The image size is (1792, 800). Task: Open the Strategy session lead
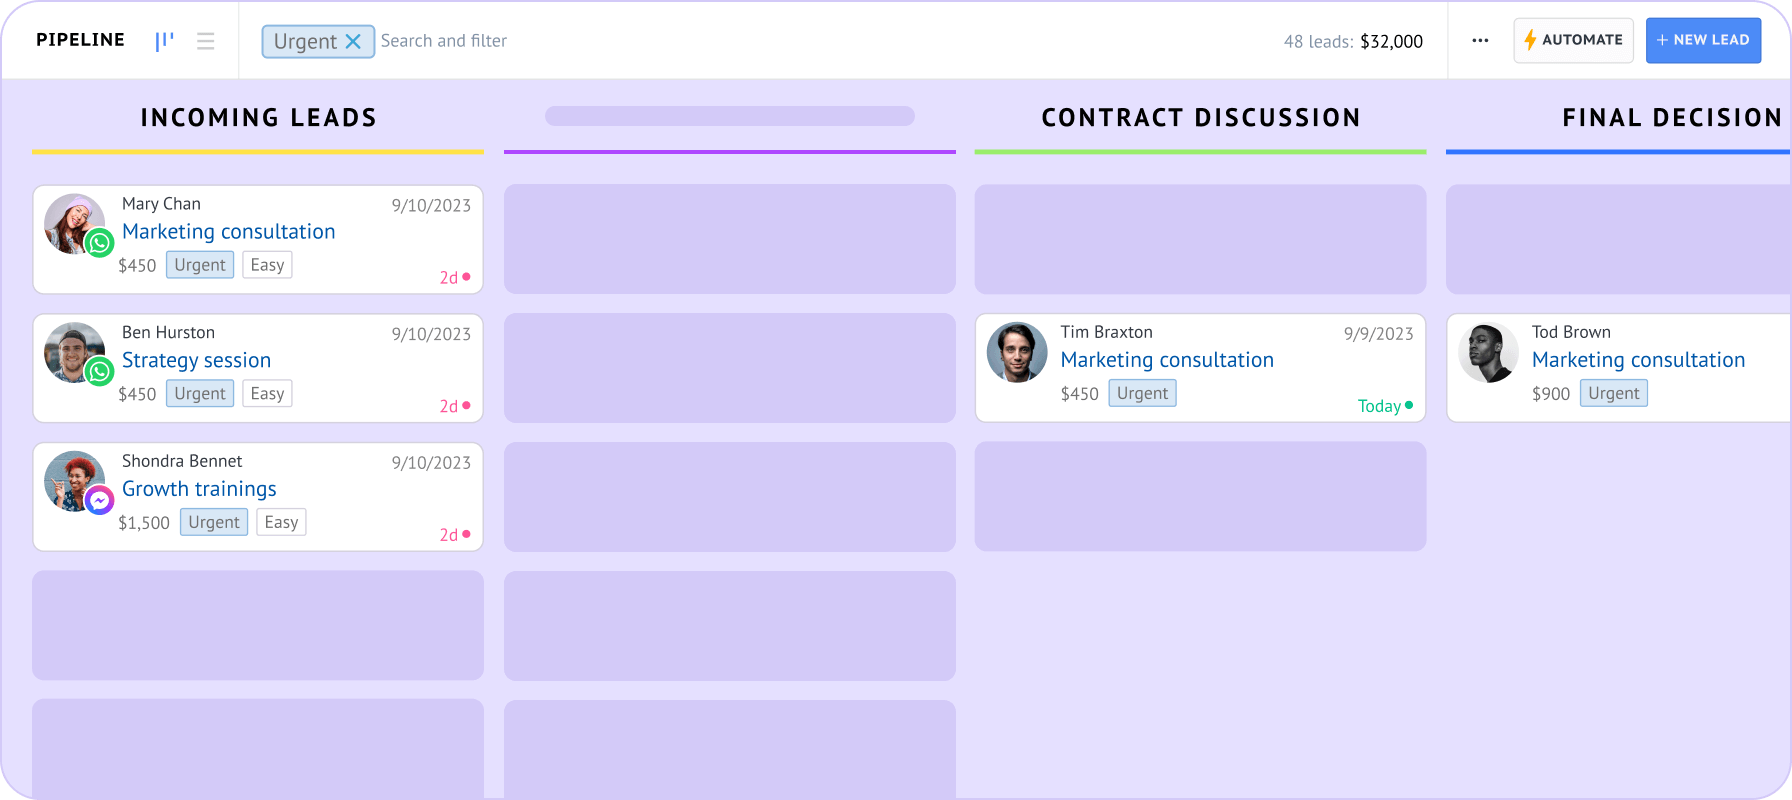196,361
